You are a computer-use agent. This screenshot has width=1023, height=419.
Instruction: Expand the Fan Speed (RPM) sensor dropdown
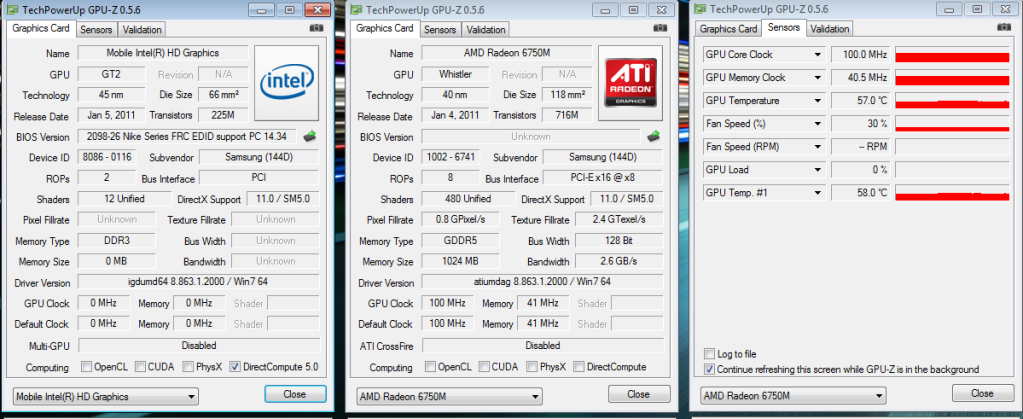pyautogui.click(x=817, y=146)
